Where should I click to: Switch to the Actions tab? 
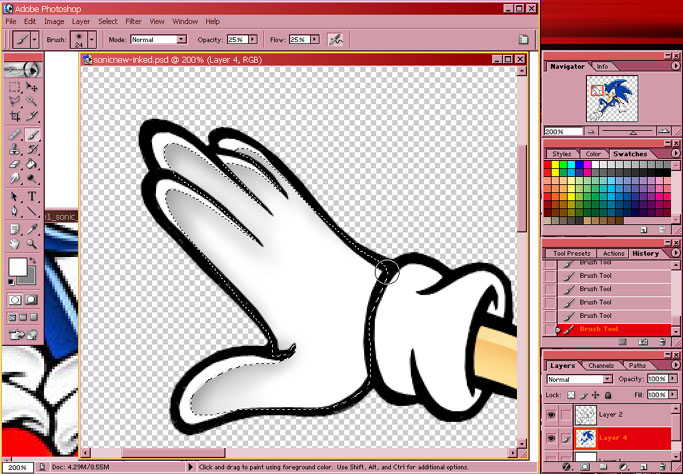(613, 254)
